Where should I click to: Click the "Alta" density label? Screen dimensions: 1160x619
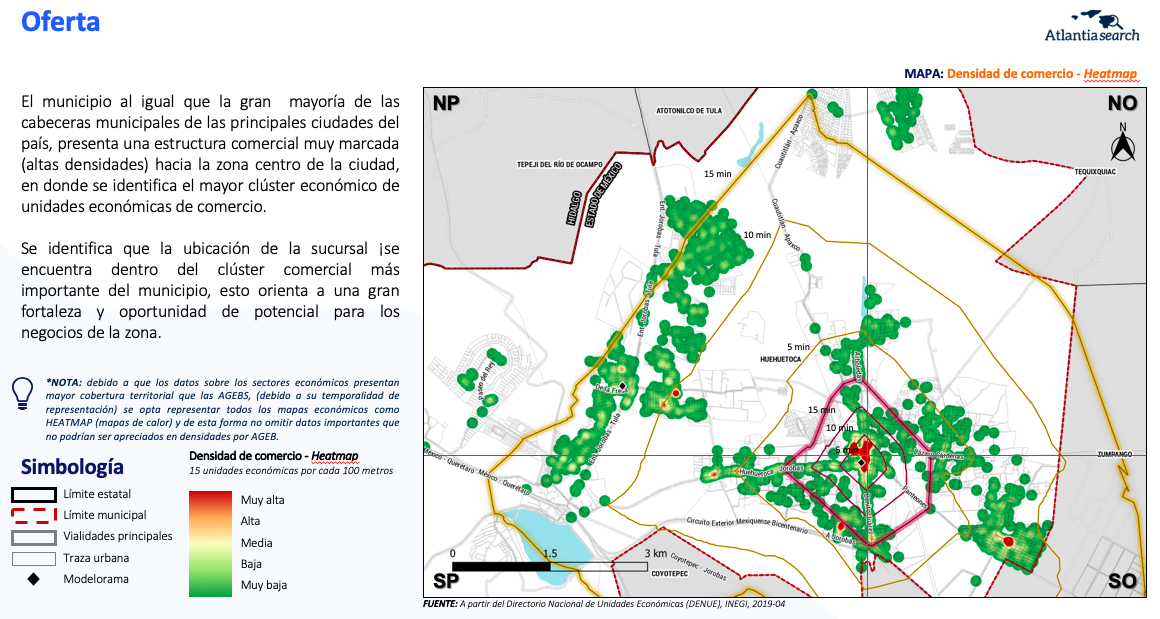click(x=250, y=521)
